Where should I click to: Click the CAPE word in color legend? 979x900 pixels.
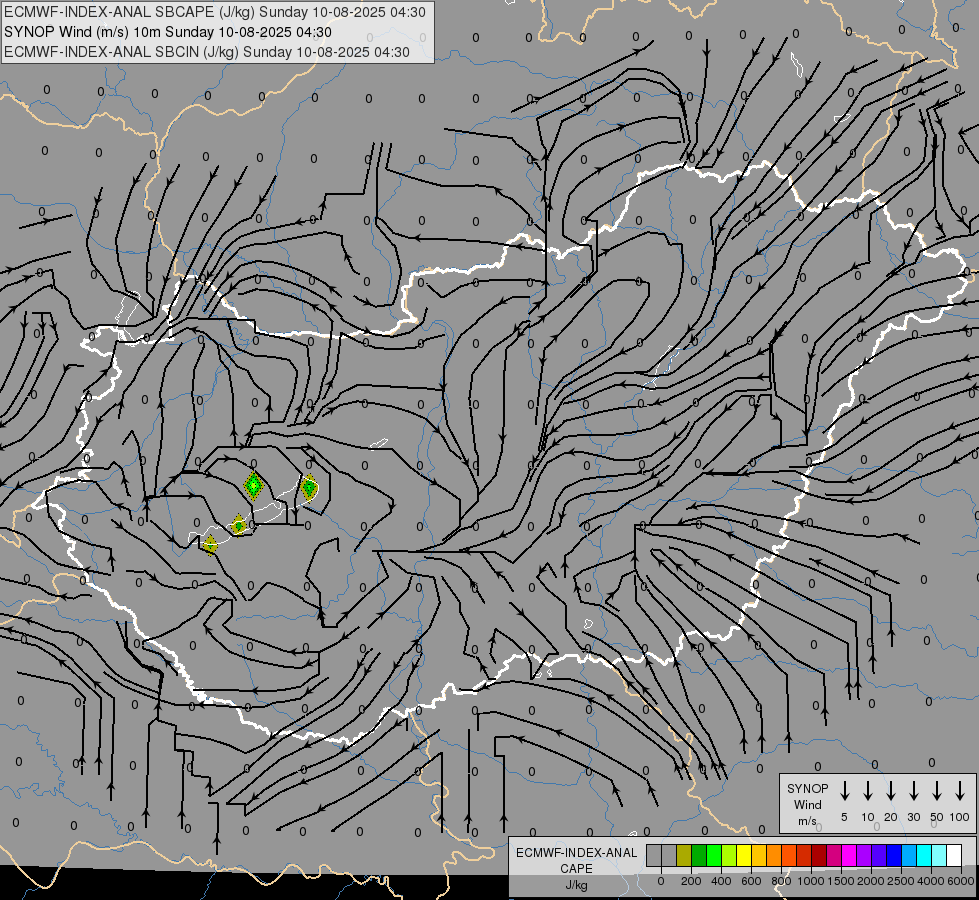576,868
